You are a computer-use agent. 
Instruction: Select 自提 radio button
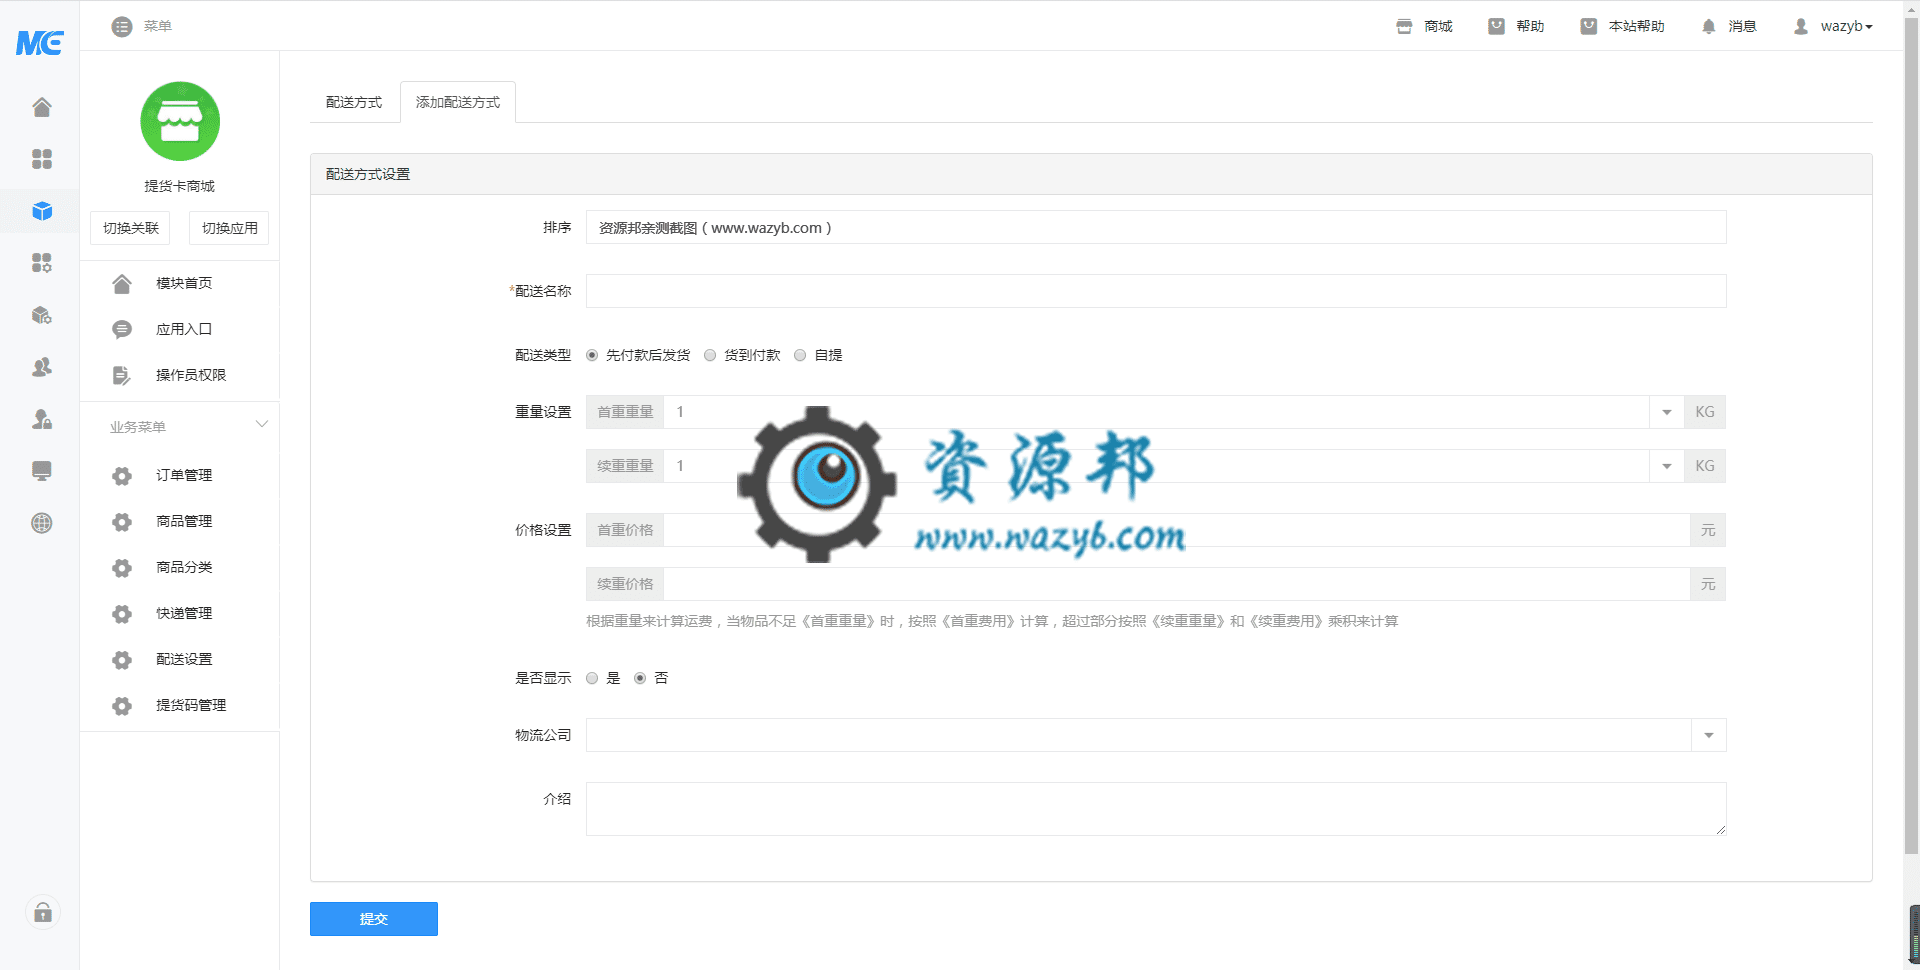tap(800, 355)
